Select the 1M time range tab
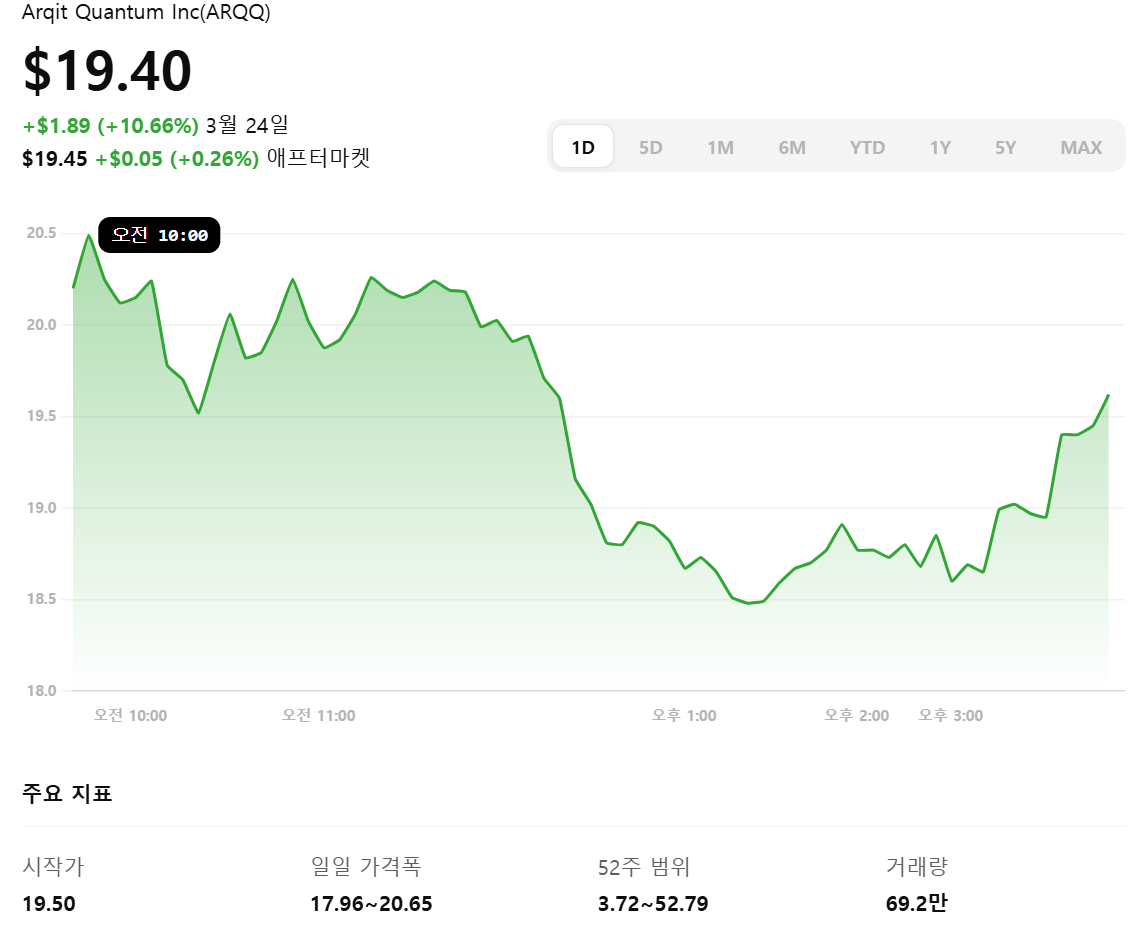The image size is (1137, 945). point(721,146)
